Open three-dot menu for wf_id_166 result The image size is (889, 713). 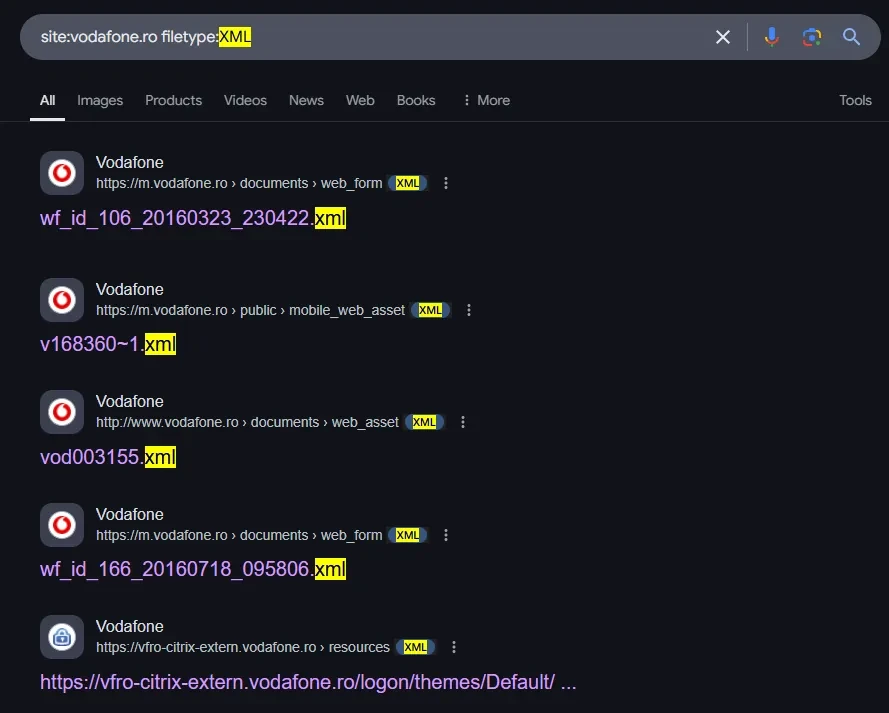446,535
